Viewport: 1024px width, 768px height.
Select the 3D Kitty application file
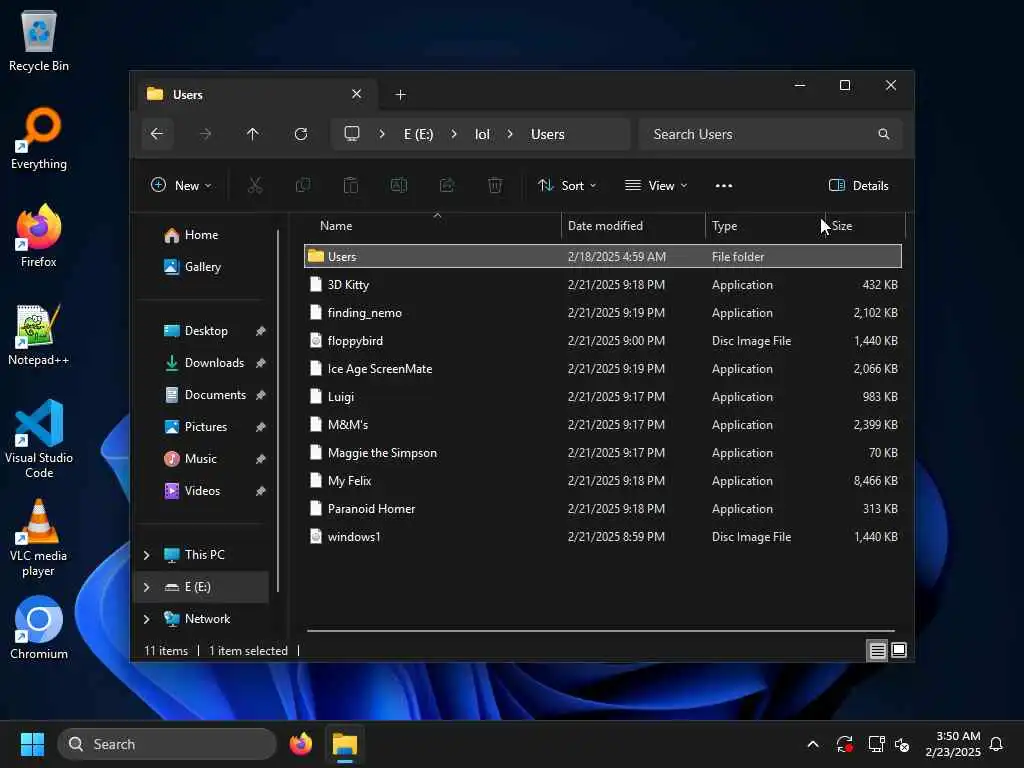click(603, 285)
